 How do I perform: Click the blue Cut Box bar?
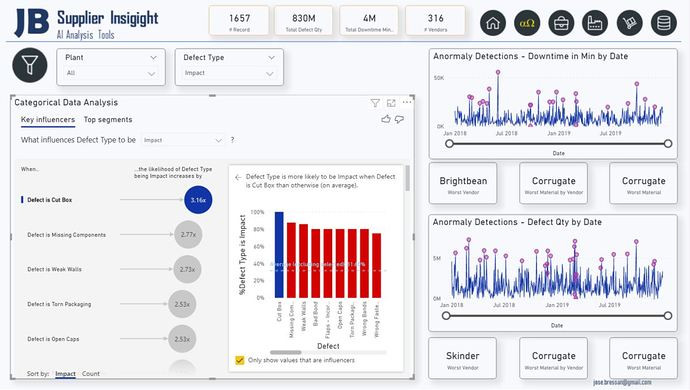click(279, 255)
